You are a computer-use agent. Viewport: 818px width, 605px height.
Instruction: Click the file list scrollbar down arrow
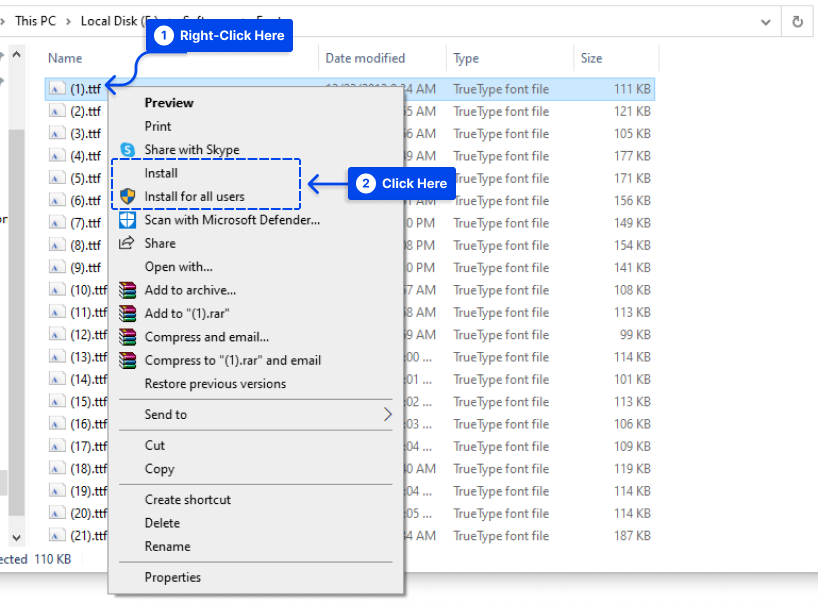pyautogui.click(x=17, y=537)
